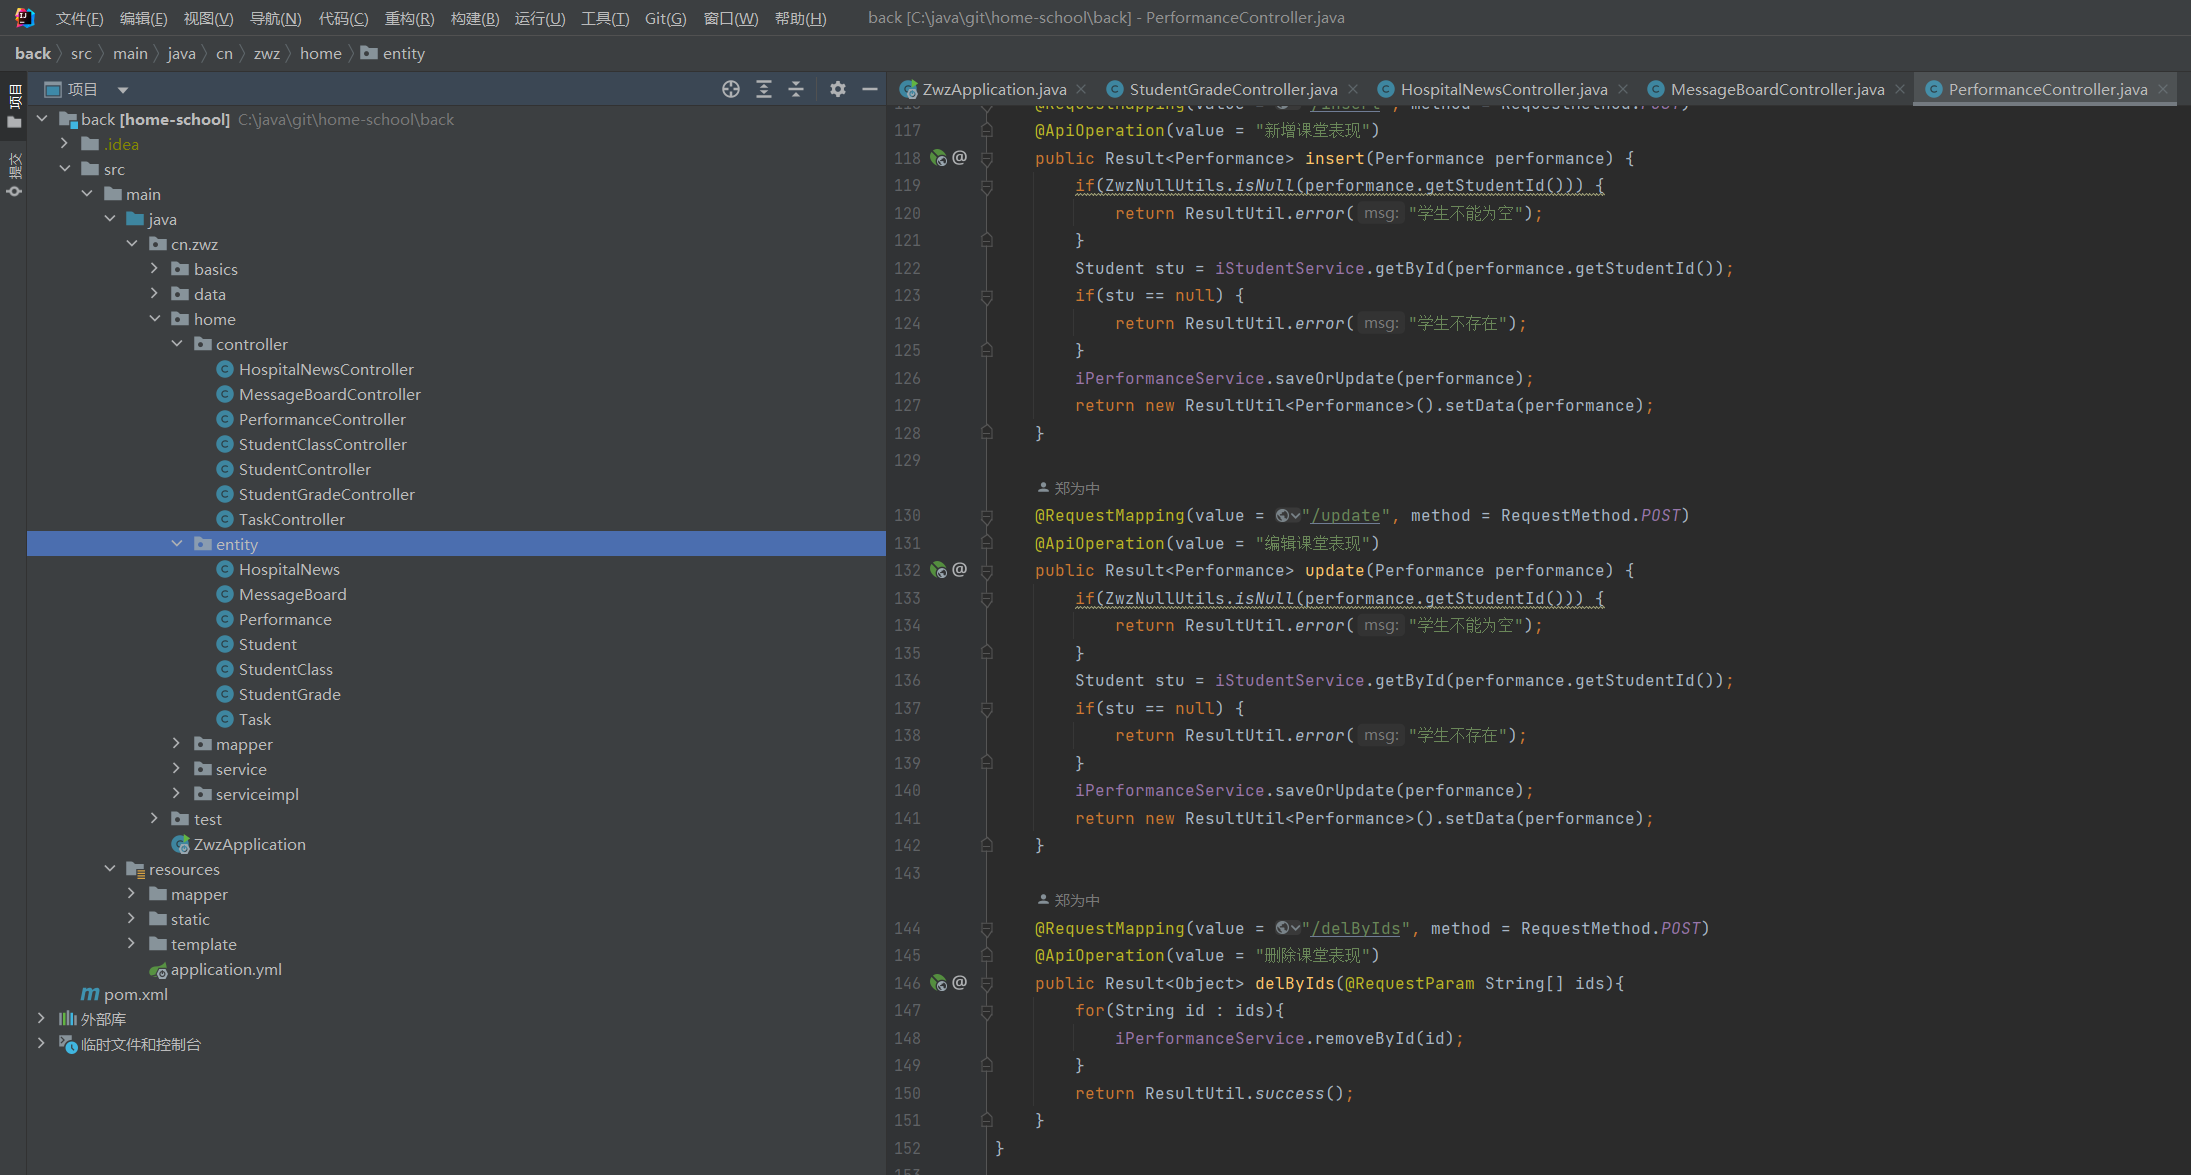Toggle code fold marker at line 123
2191x1175 pixels.
pos(987,296)
